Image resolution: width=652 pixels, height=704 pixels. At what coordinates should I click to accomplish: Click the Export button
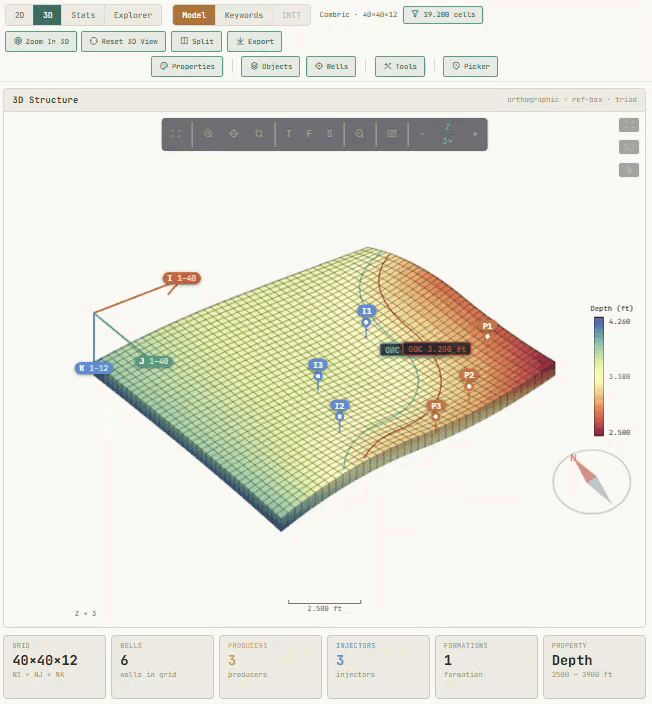coord(254,41)
